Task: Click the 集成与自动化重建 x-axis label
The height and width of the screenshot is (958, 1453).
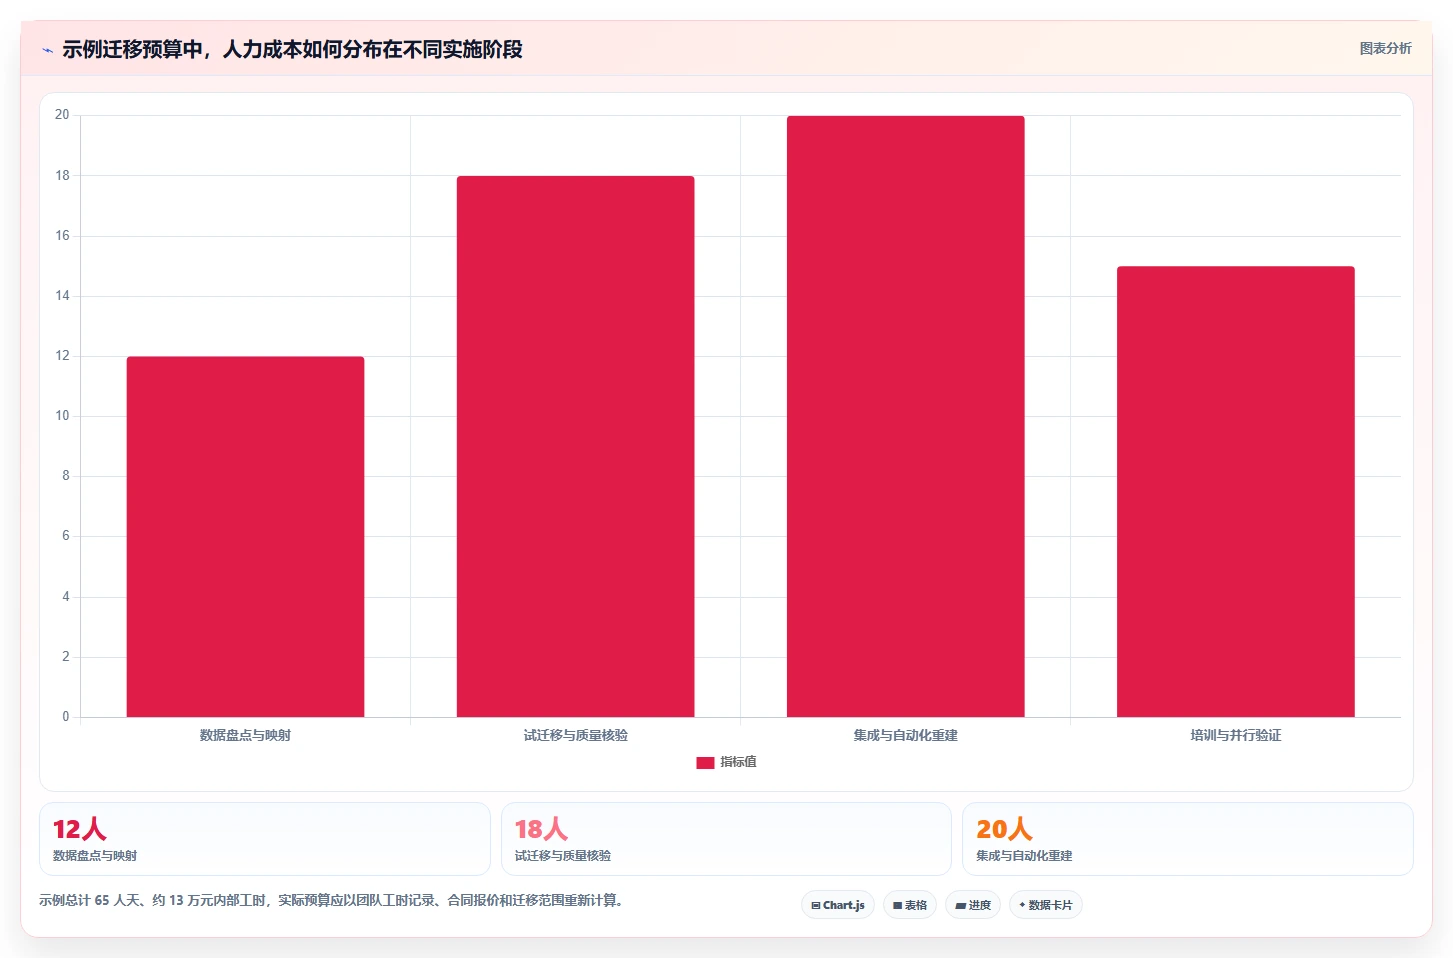Action: [x=905, y=735]
